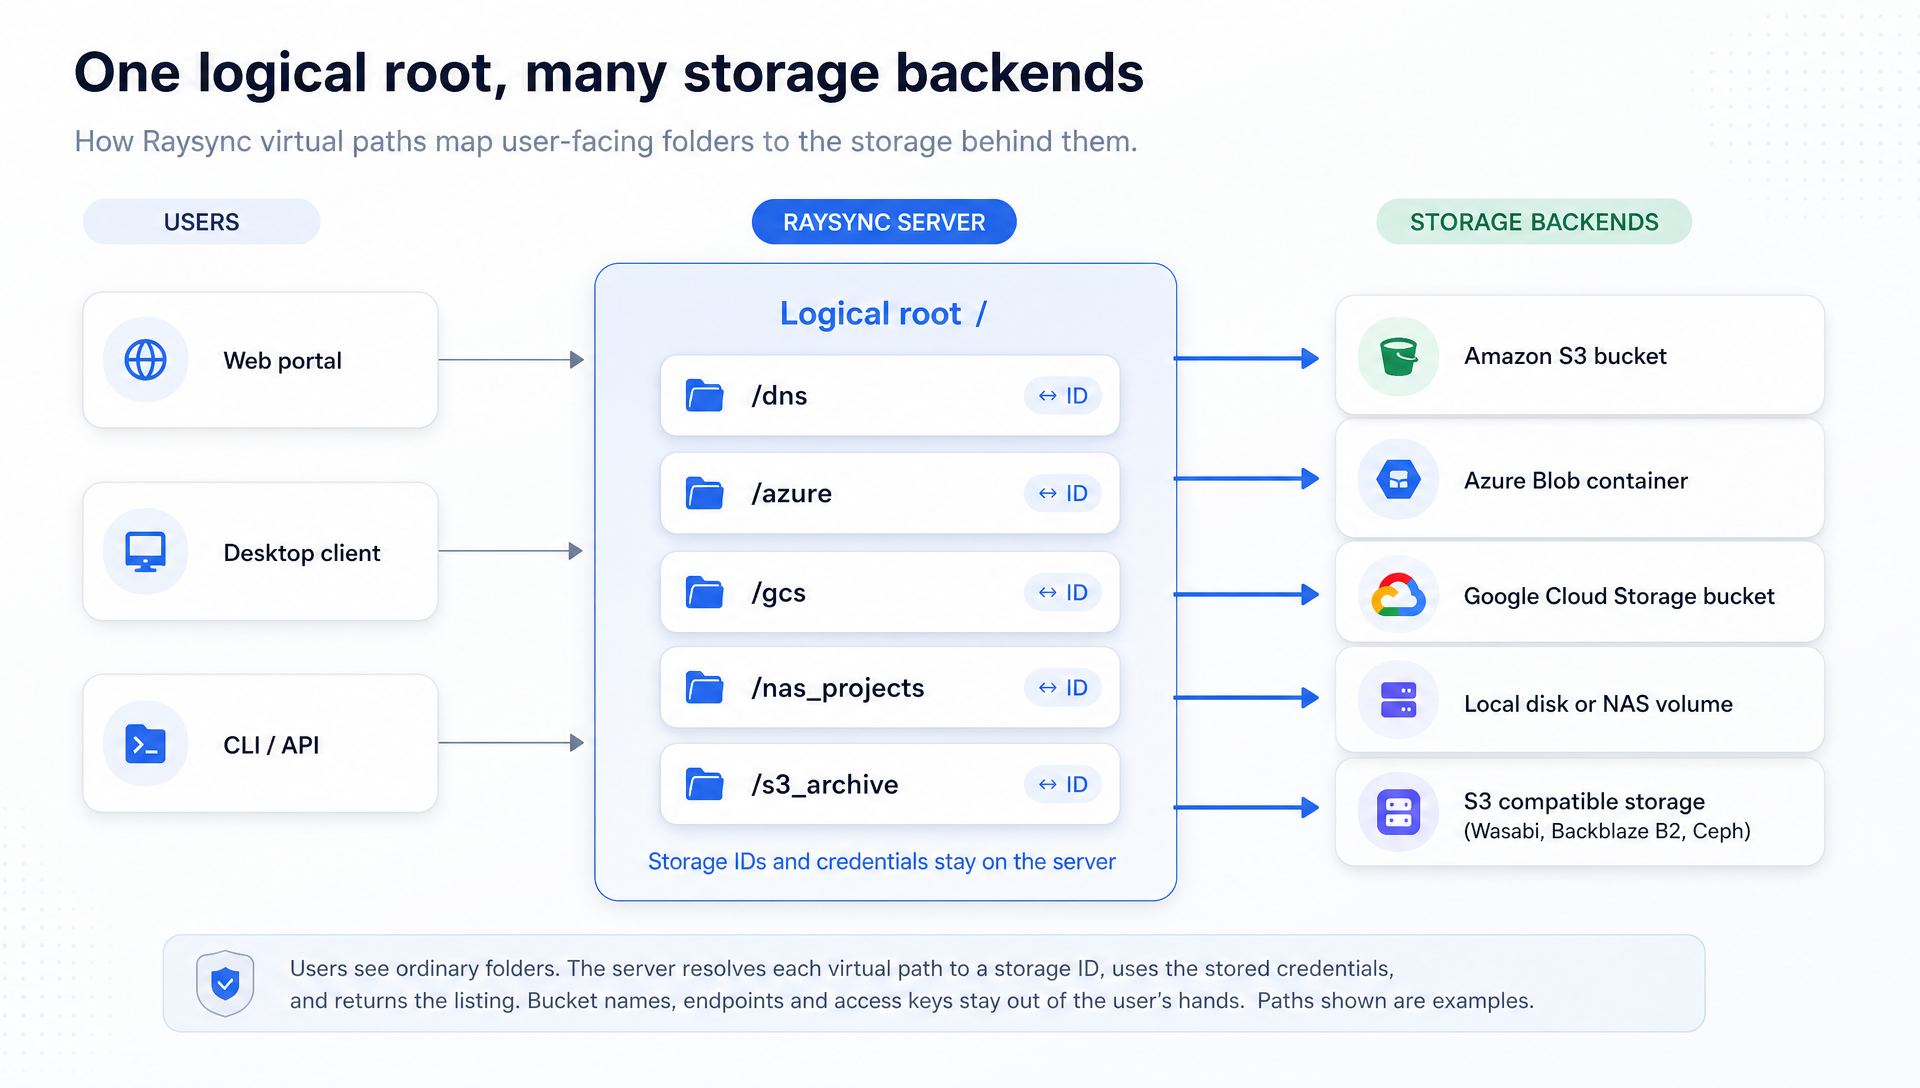Click the 'Google Cloud Storage bucket' text

(1619, 596)
